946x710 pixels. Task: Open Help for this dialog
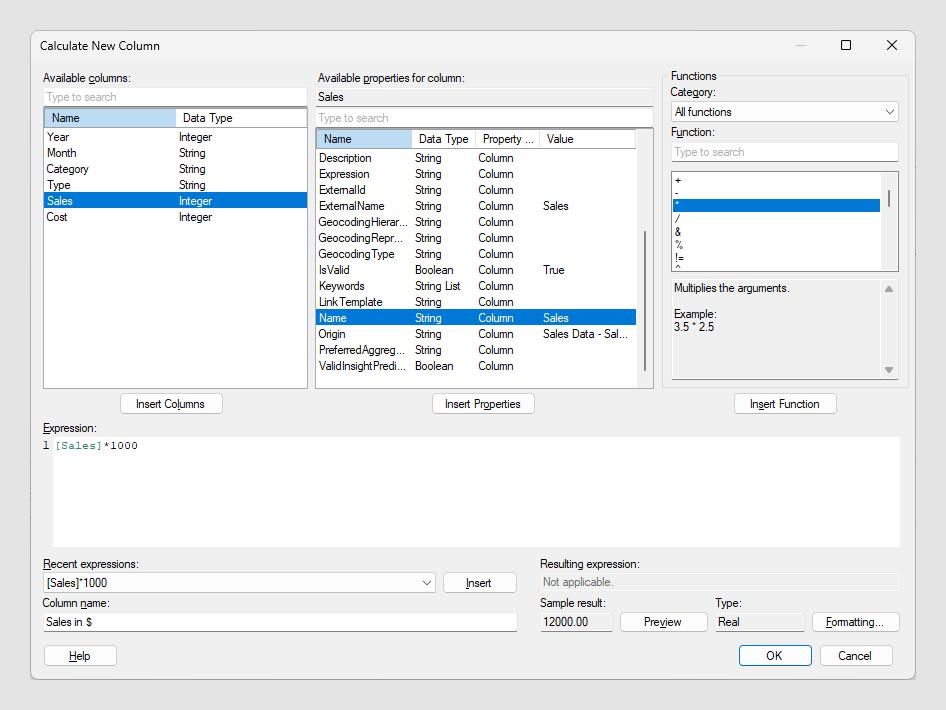pos(80,656)
